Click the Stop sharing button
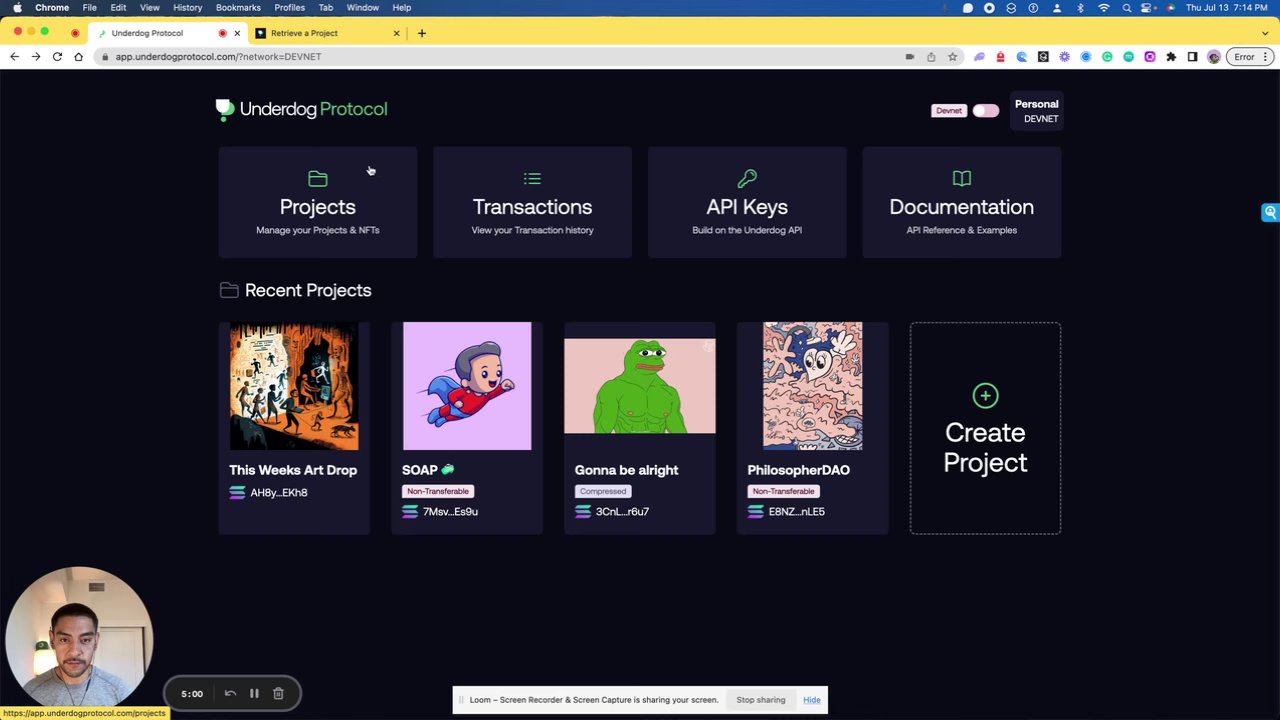 [761, 700]
